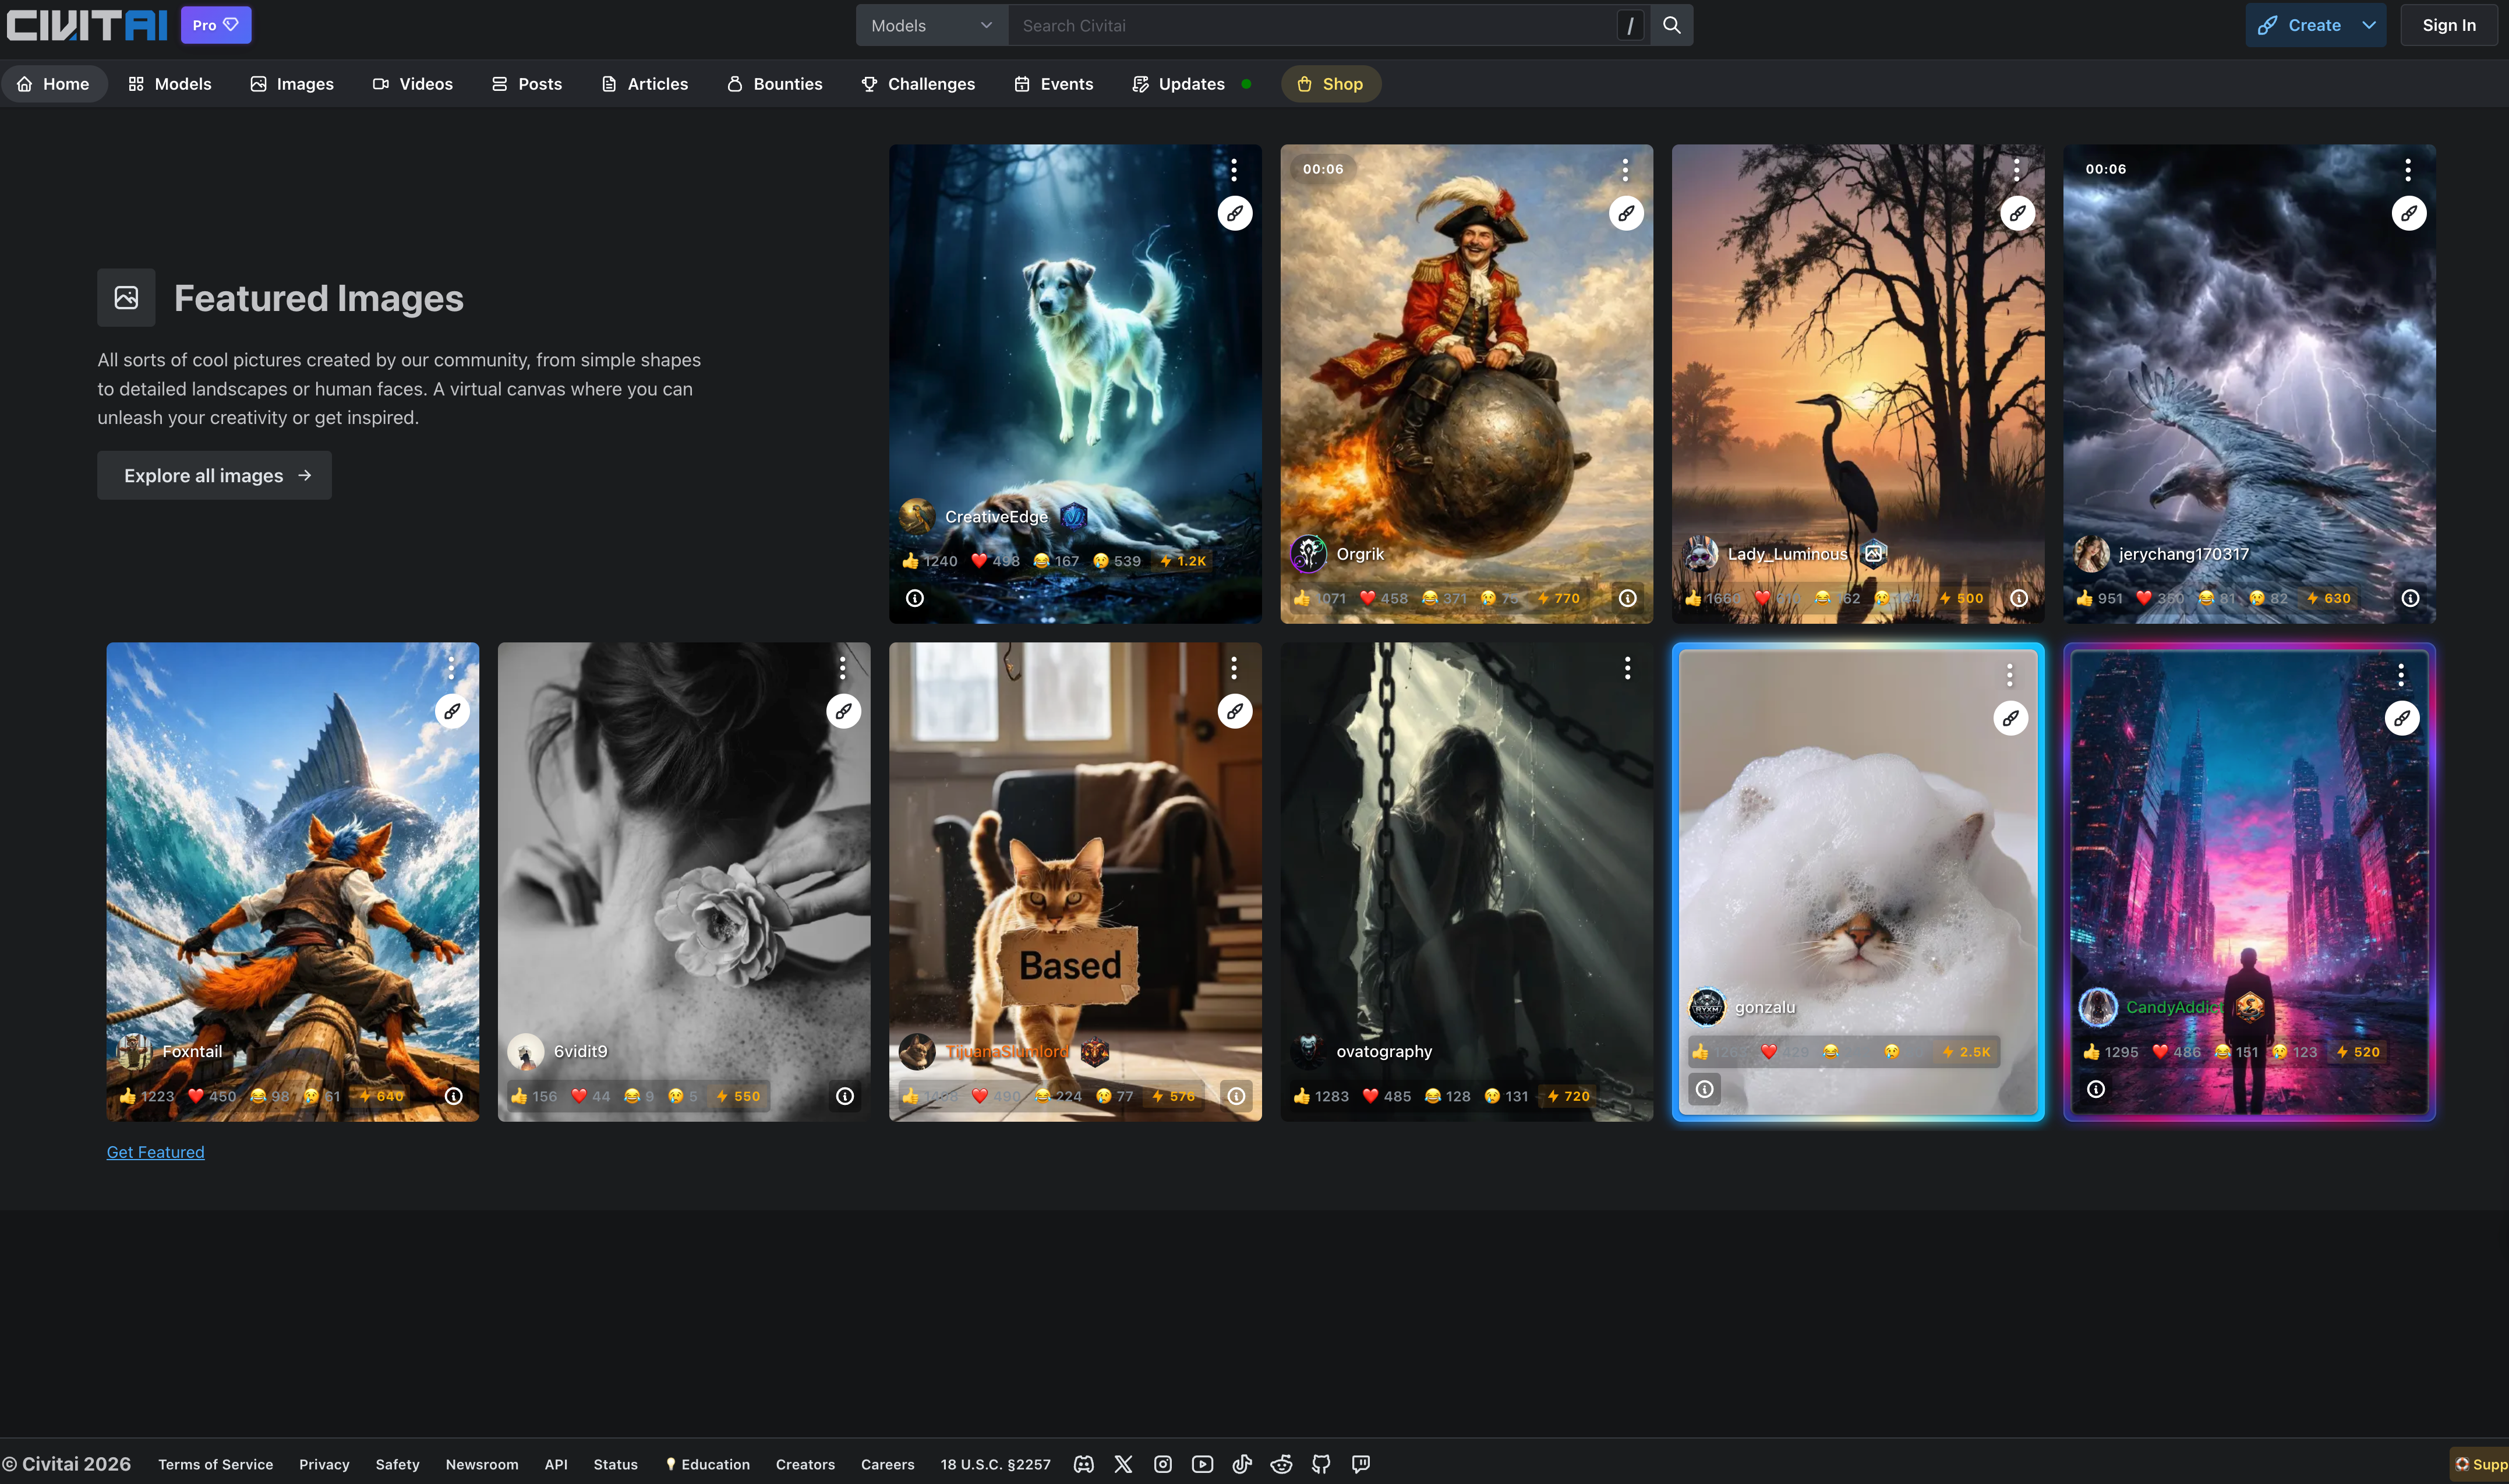Open three-dot options on bubble cat image

[x=2009, y=676]
